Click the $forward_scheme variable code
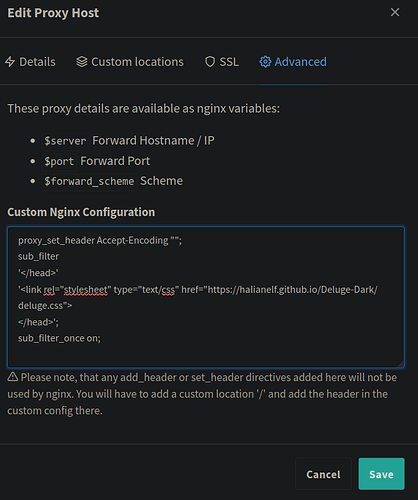 point(89,181)
